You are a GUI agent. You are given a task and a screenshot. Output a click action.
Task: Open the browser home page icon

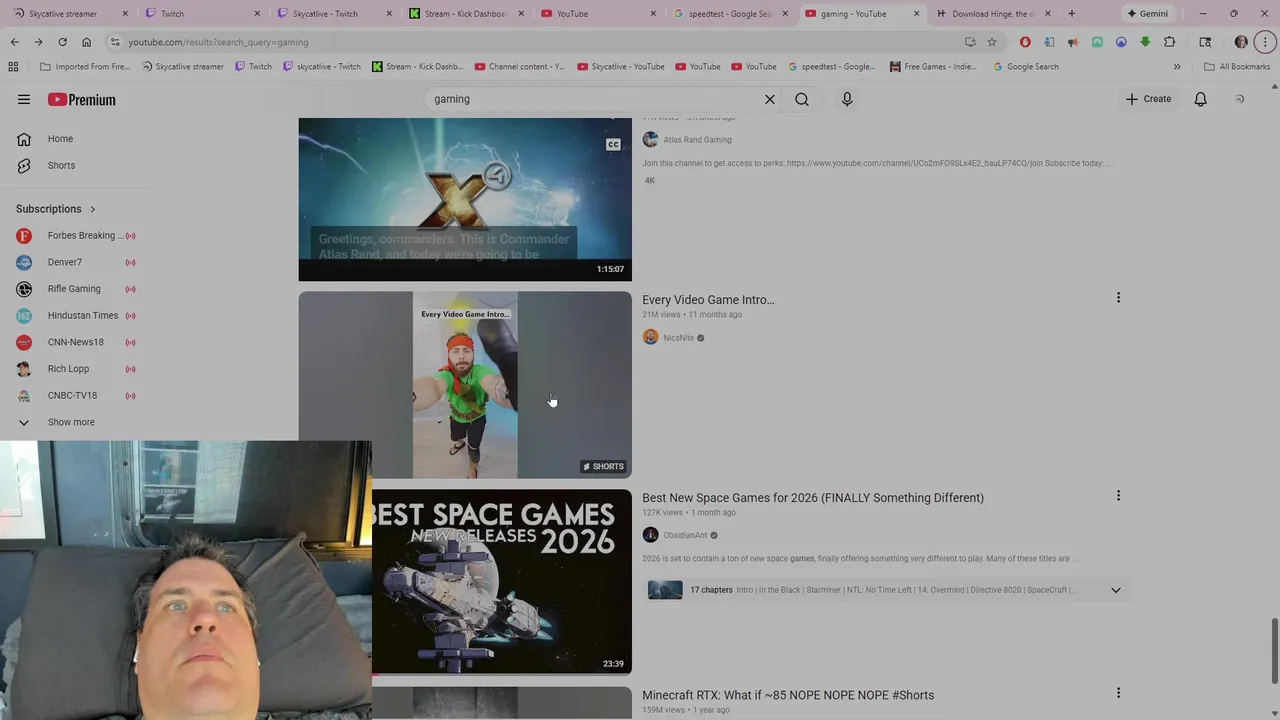tap(86, 42)
